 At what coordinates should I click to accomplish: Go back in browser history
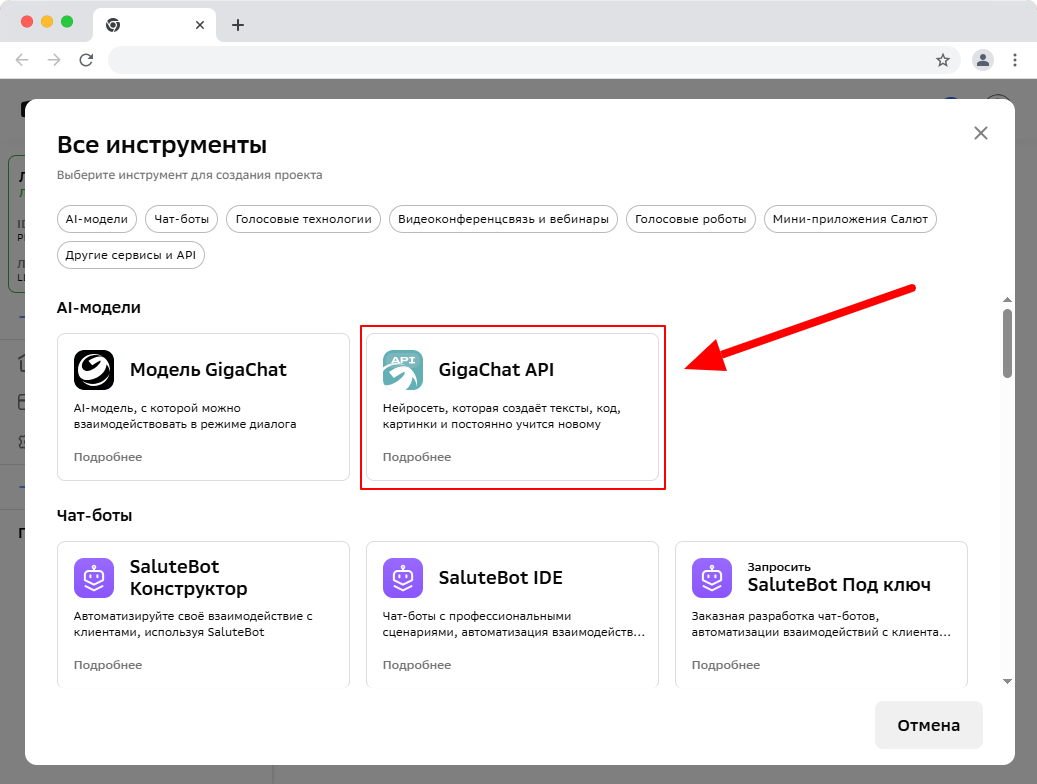(x=22, y=60)
